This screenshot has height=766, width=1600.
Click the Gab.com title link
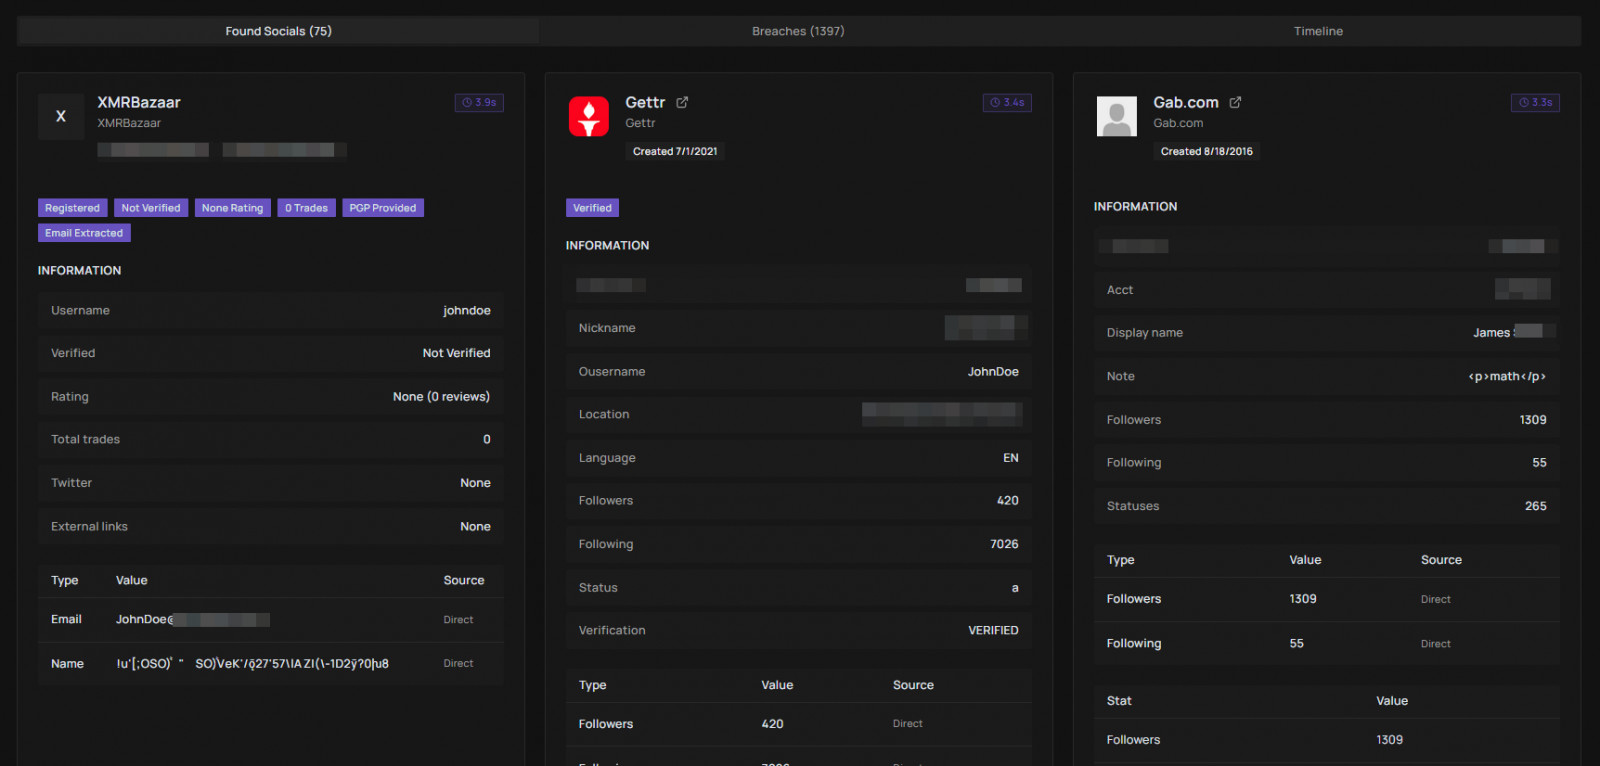point(1186,102)
